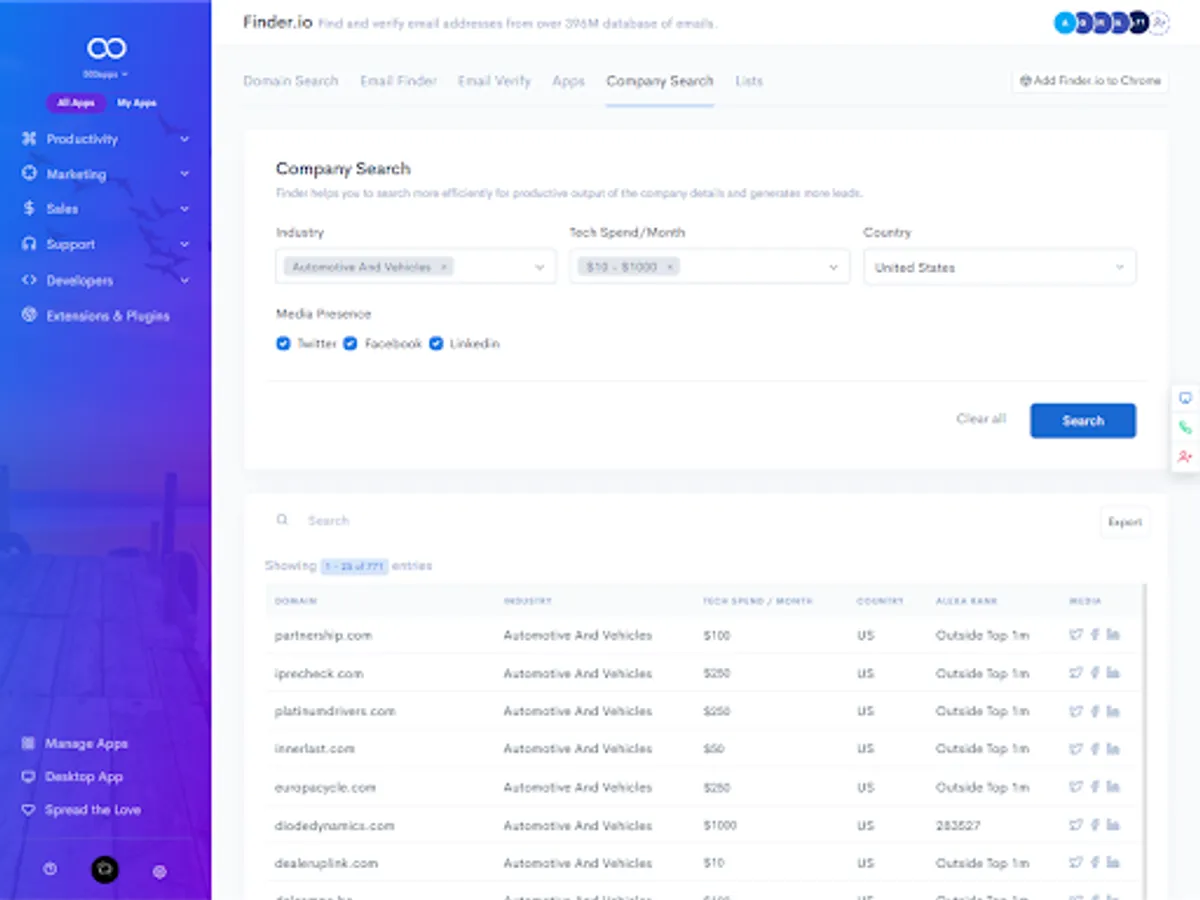Image resolution: width=1200 pixels, height=900 pixels.
Task: Click the innerlast.com domain cell
Action: (x=314, y=748)
